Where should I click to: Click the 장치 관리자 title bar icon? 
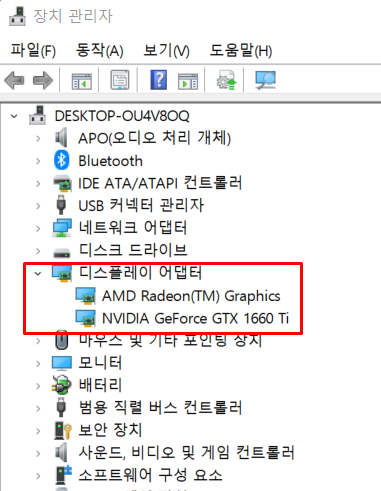click(x=17, y=16)
